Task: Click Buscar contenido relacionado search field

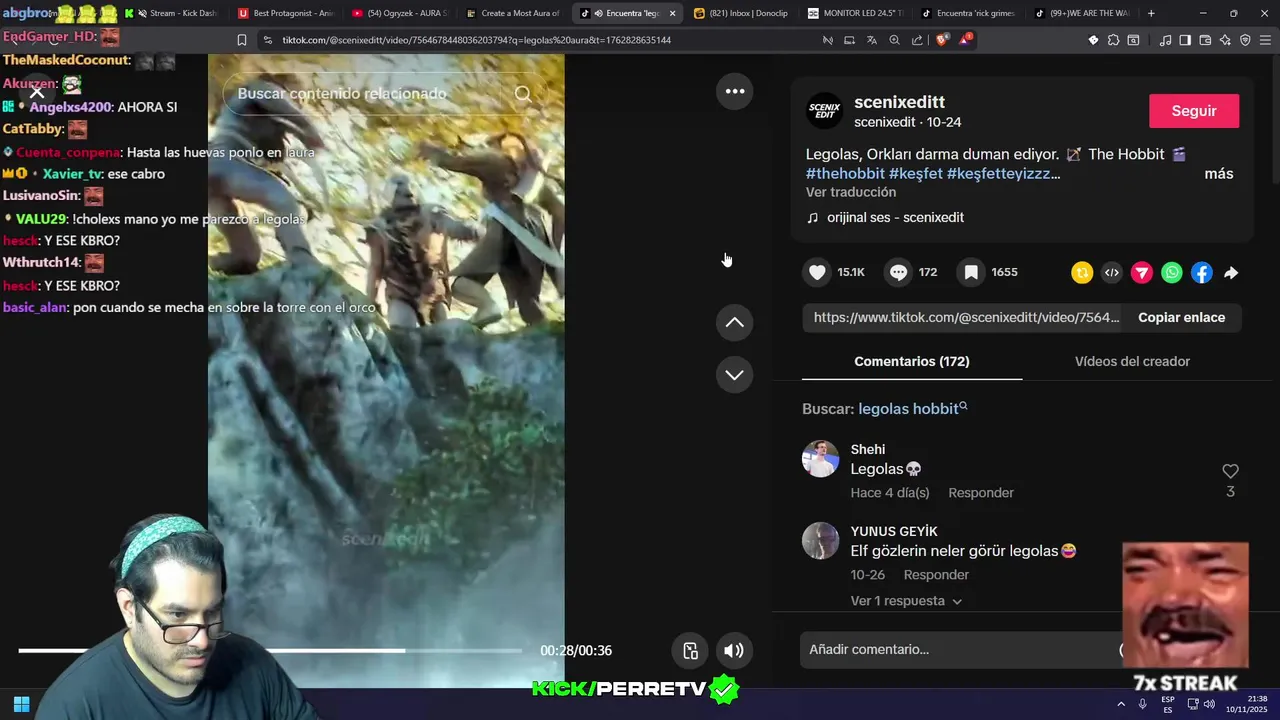Action: click(x=370, y=94)
